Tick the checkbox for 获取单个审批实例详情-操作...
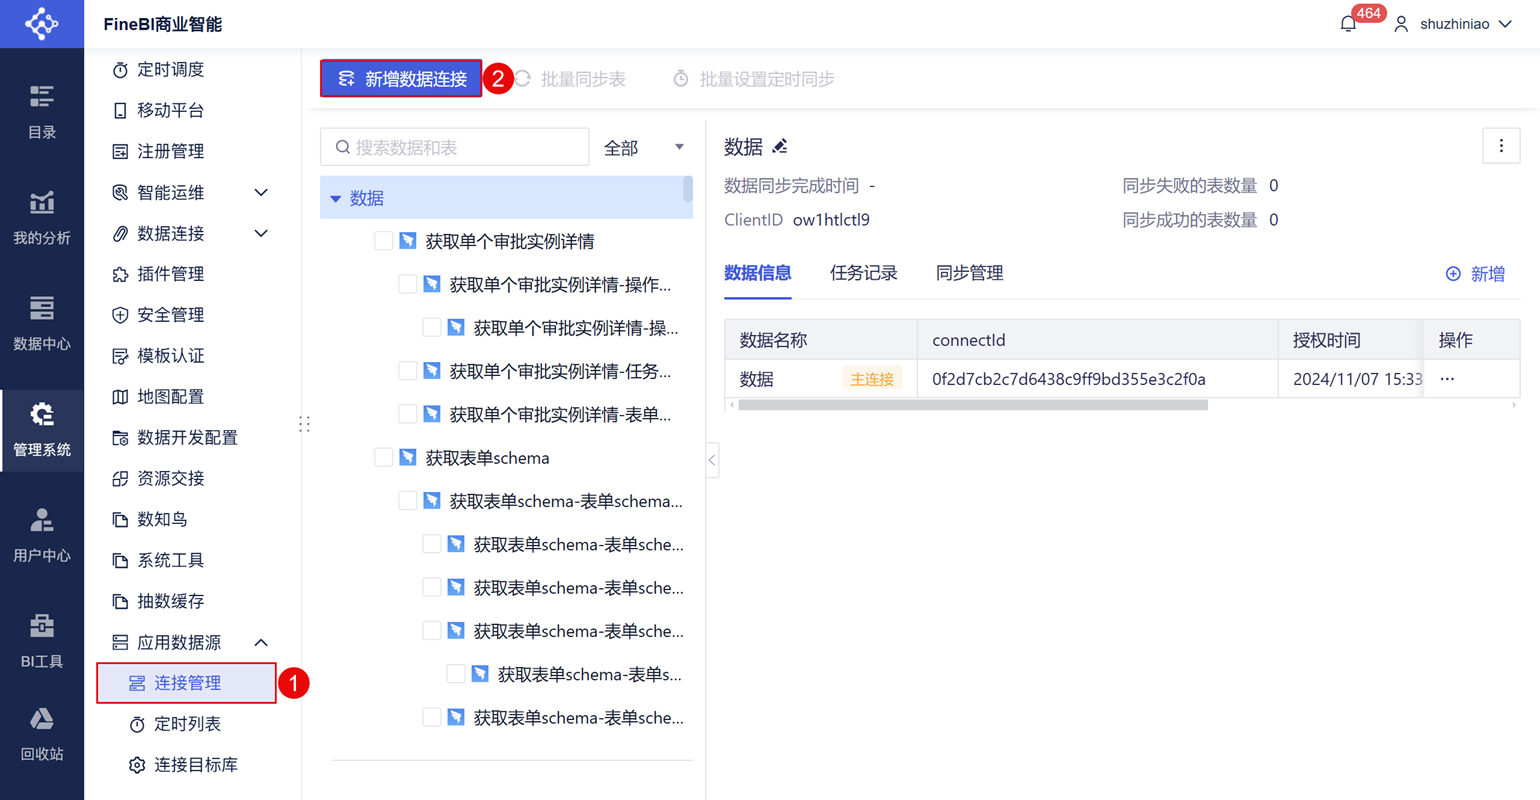This screenshot has width=1540, height=800. [407, 284]
